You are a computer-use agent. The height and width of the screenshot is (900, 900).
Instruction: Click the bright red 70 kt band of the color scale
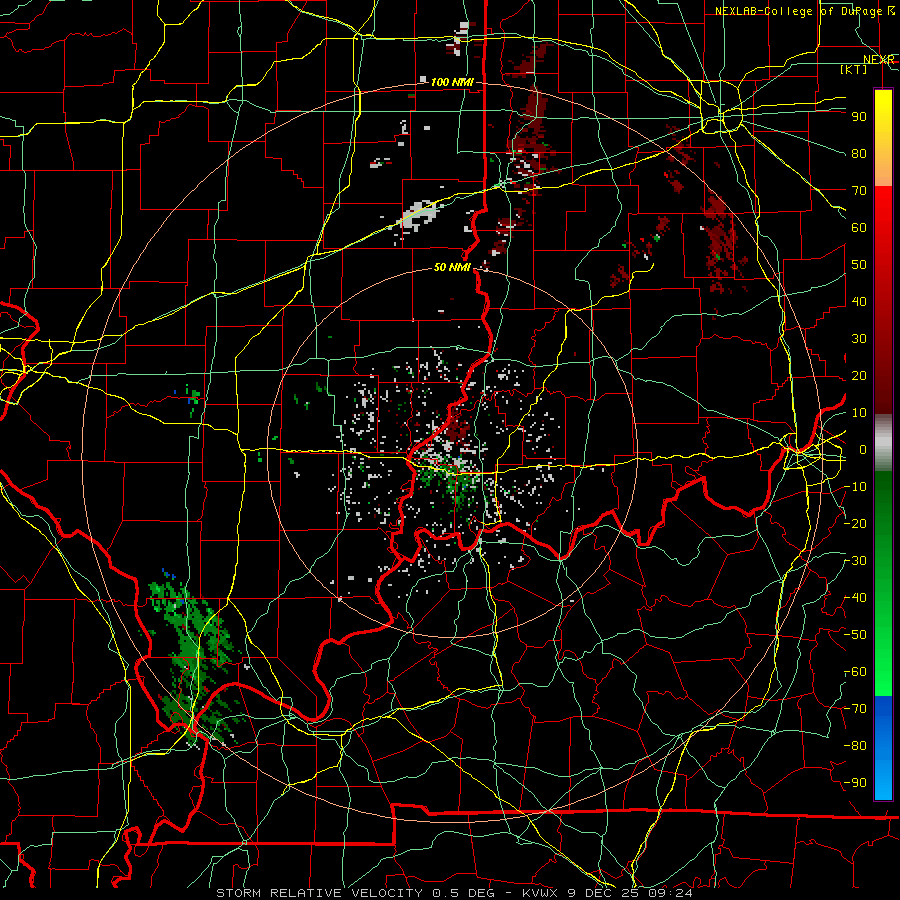pos(883,198)
